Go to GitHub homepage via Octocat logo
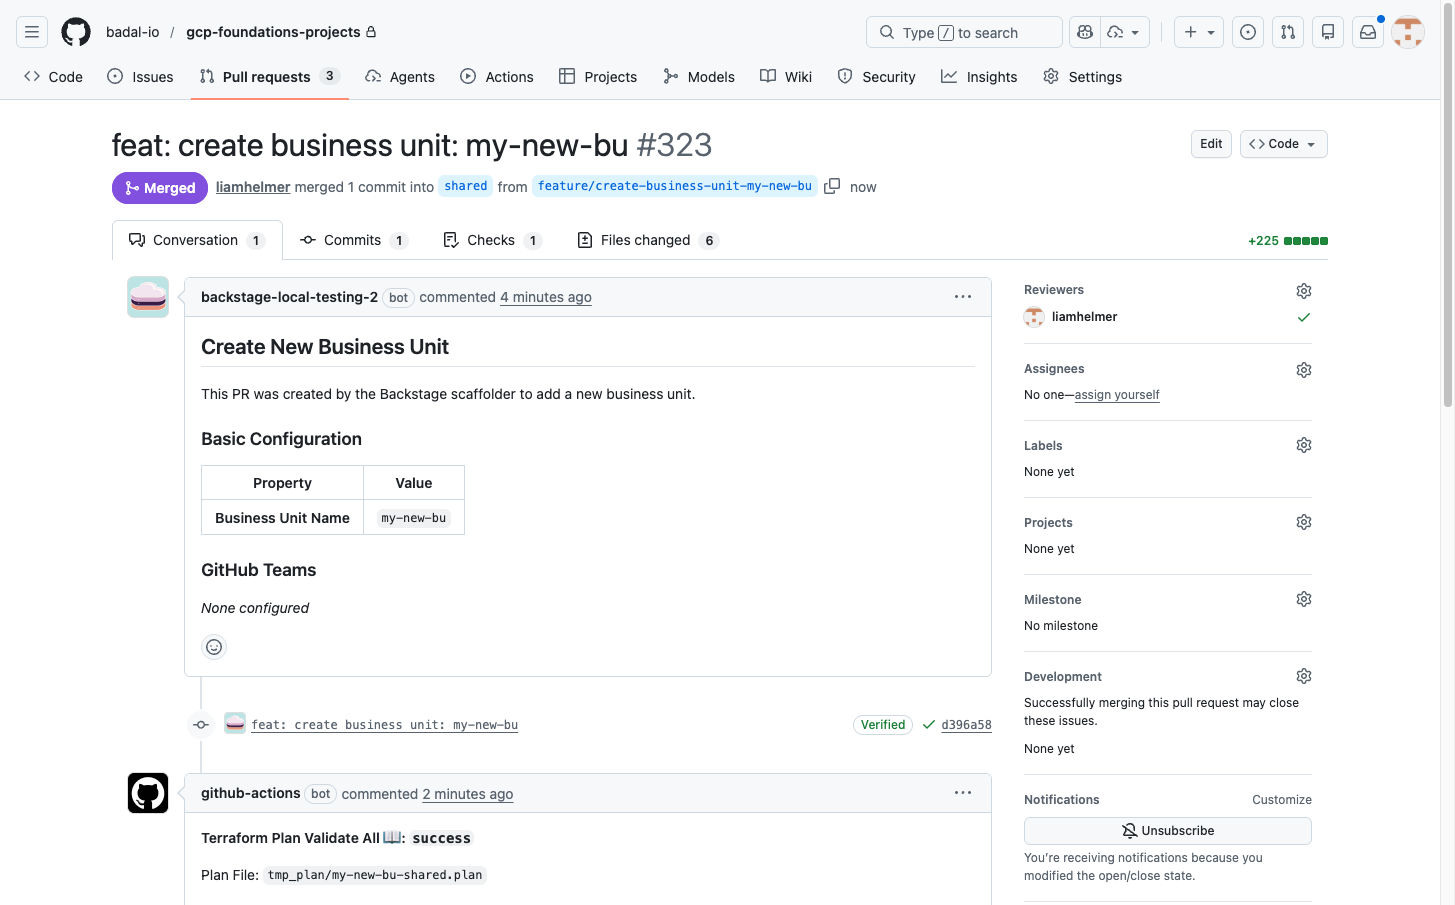The width and height of the screenshot is (1455, 905). [76, 32]
